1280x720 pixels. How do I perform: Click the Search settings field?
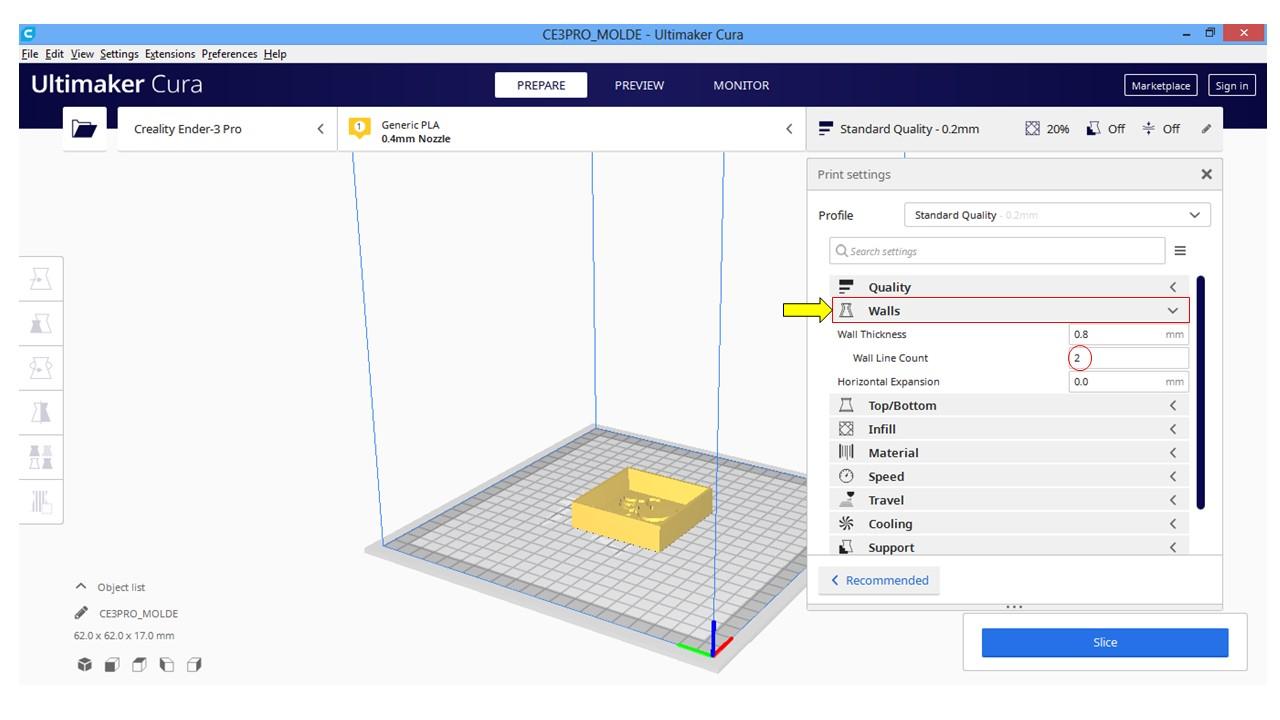pyautogui.click(x=997, y=251)
